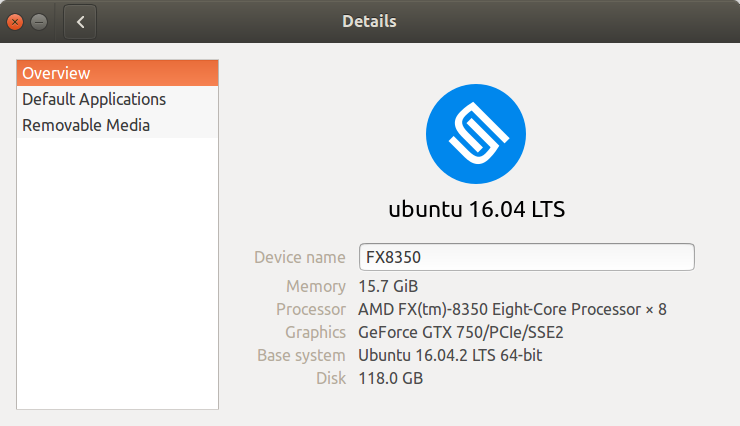Open Default Applications section
The height and width of the screenshot is (426, 740).
click(x=118, y=99)
